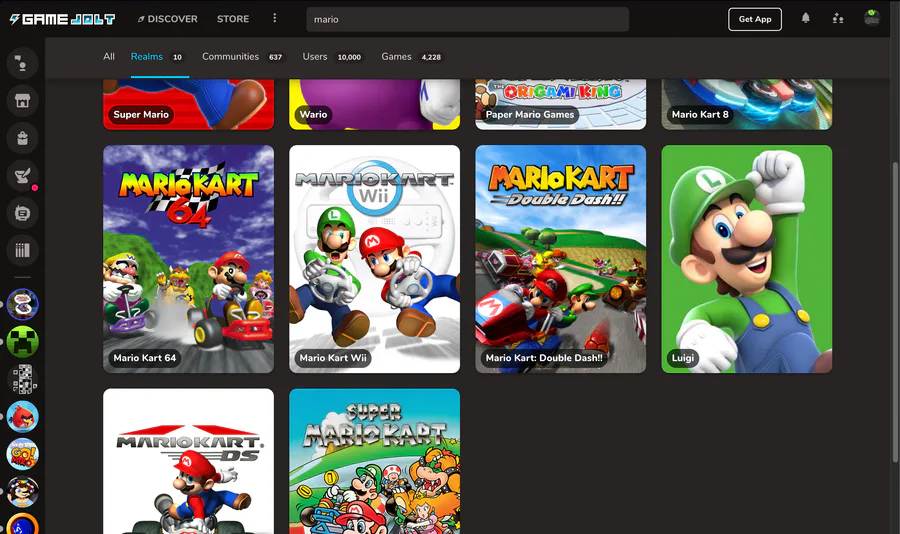The height and width of the screenshot is (534, 900).
Task: Open the Mario Kart 8 realm card
Action: tap(747, 104)
